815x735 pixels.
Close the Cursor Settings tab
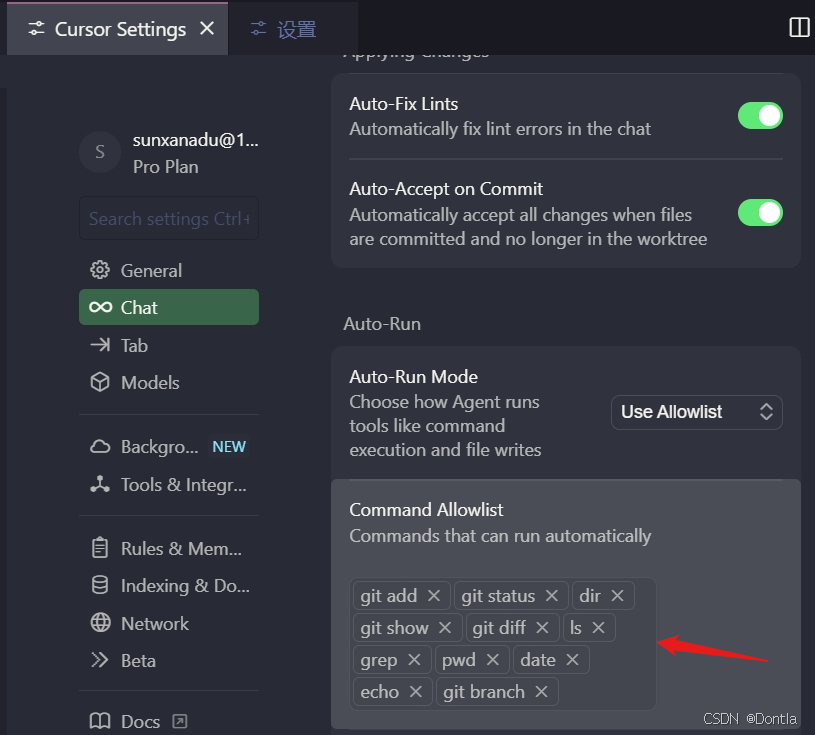click(x=207, y=29)
